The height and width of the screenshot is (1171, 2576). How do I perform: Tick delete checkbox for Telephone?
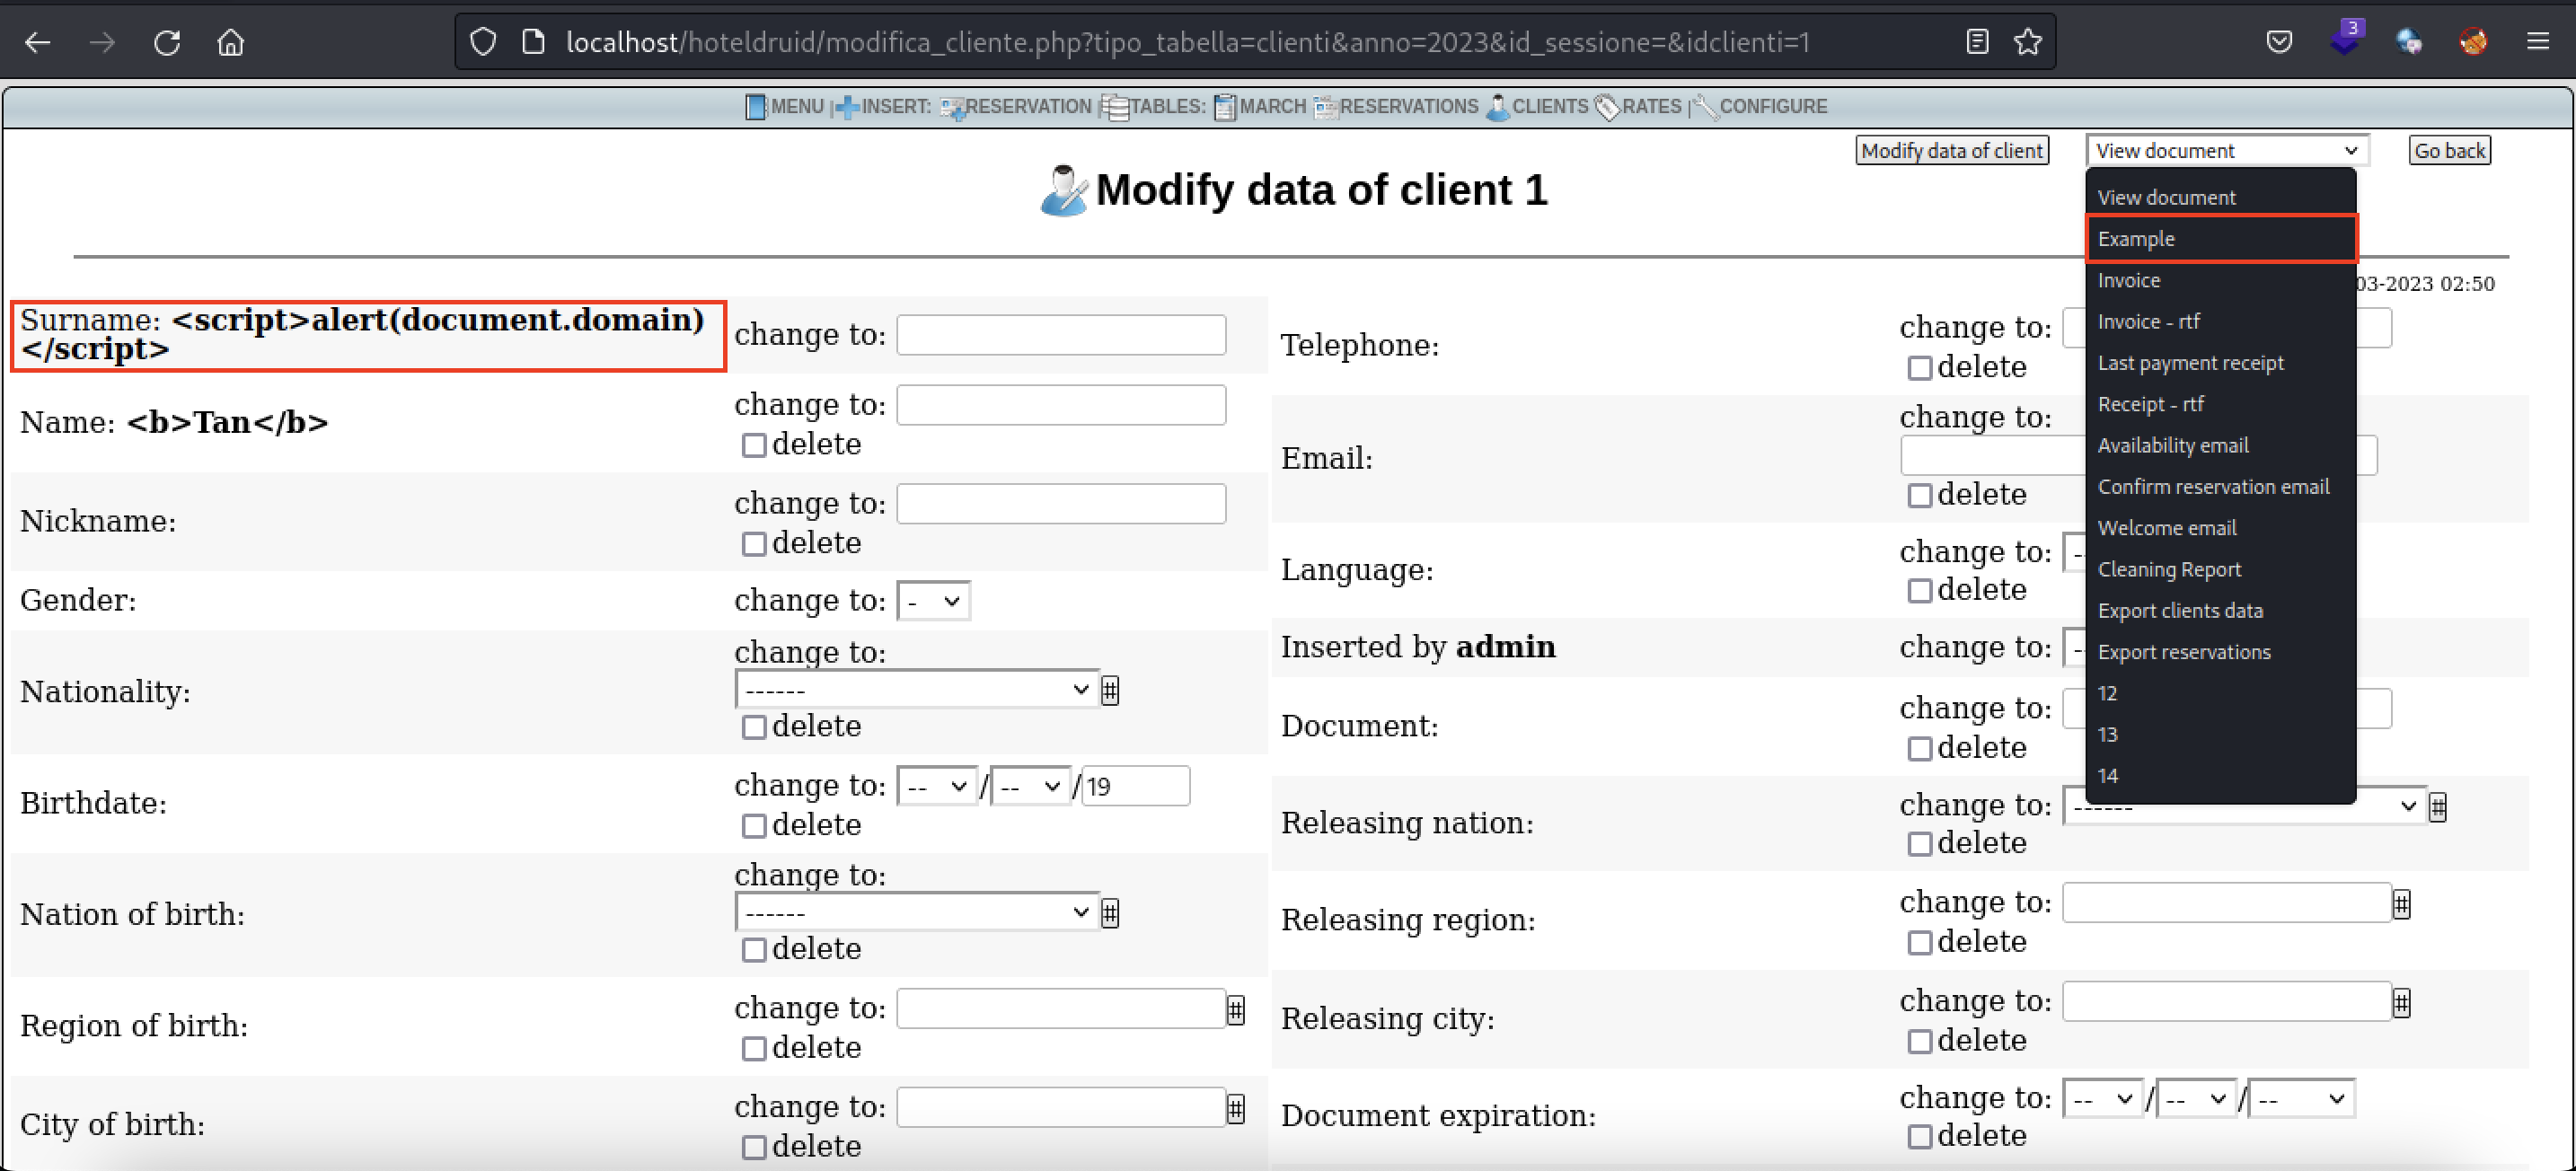click(x=1919, y=368)
